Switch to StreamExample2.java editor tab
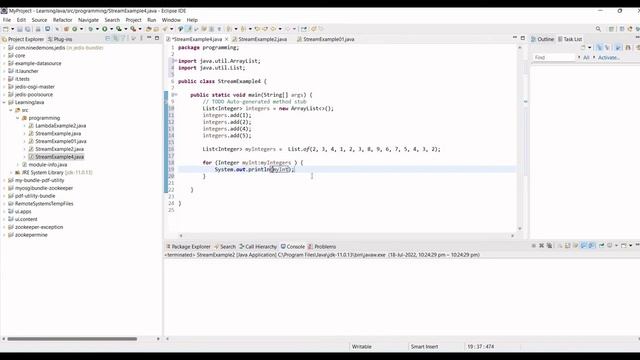640x360 pixels. (x=262, y=39)
